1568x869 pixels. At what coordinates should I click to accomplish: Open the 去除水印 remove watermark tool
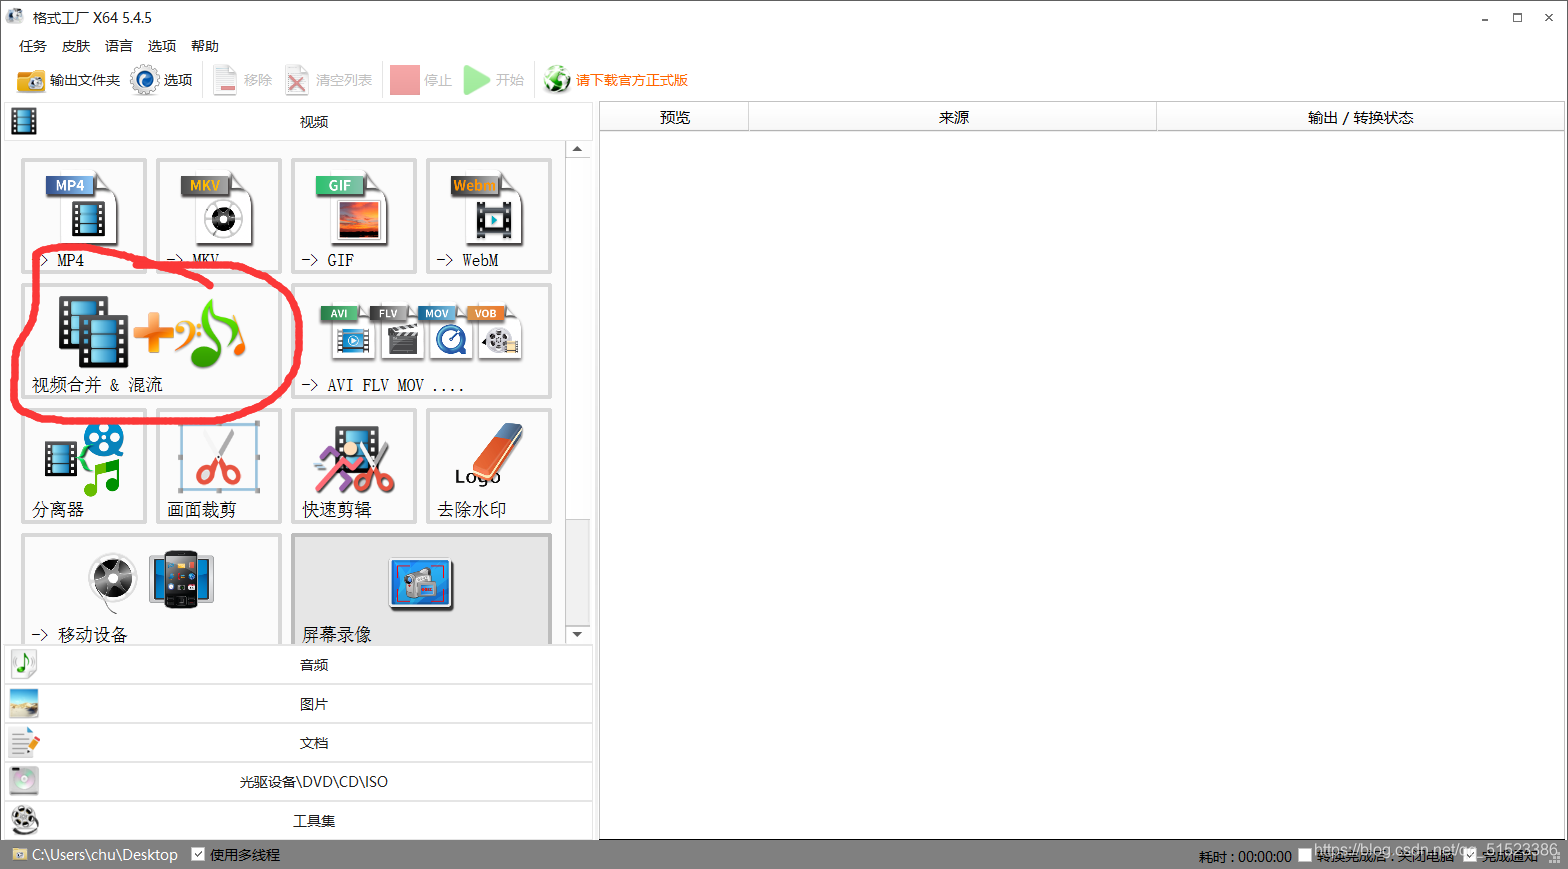[489, 466]
